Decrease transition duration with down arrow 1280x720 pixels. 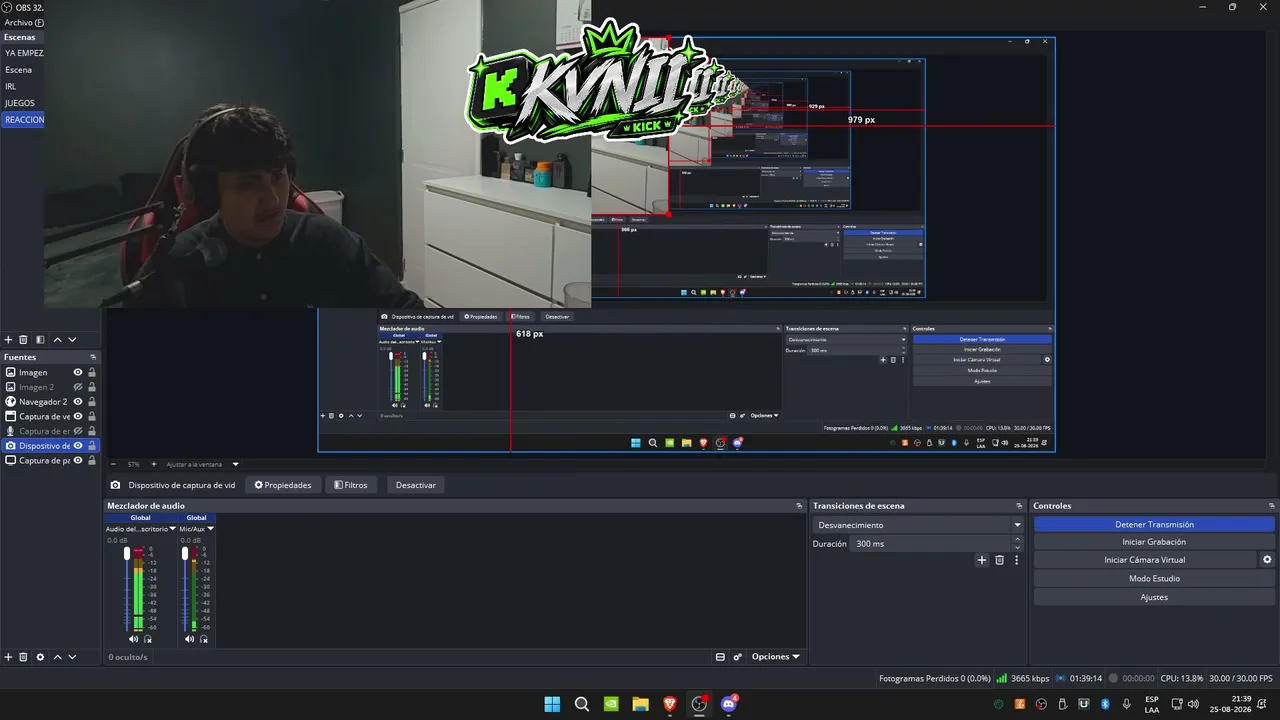tap(1017, 548)
